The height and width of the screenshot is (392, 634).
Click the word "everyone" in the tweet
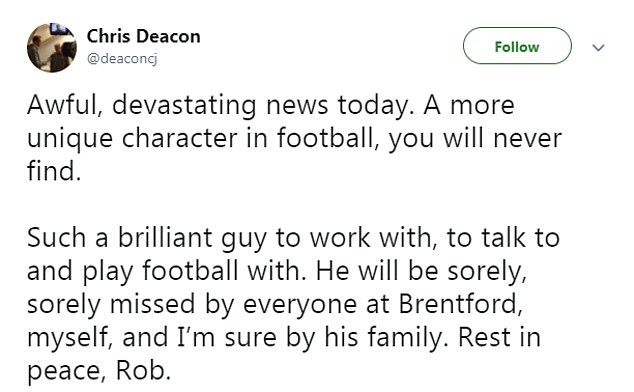click(x=300, y=306)
